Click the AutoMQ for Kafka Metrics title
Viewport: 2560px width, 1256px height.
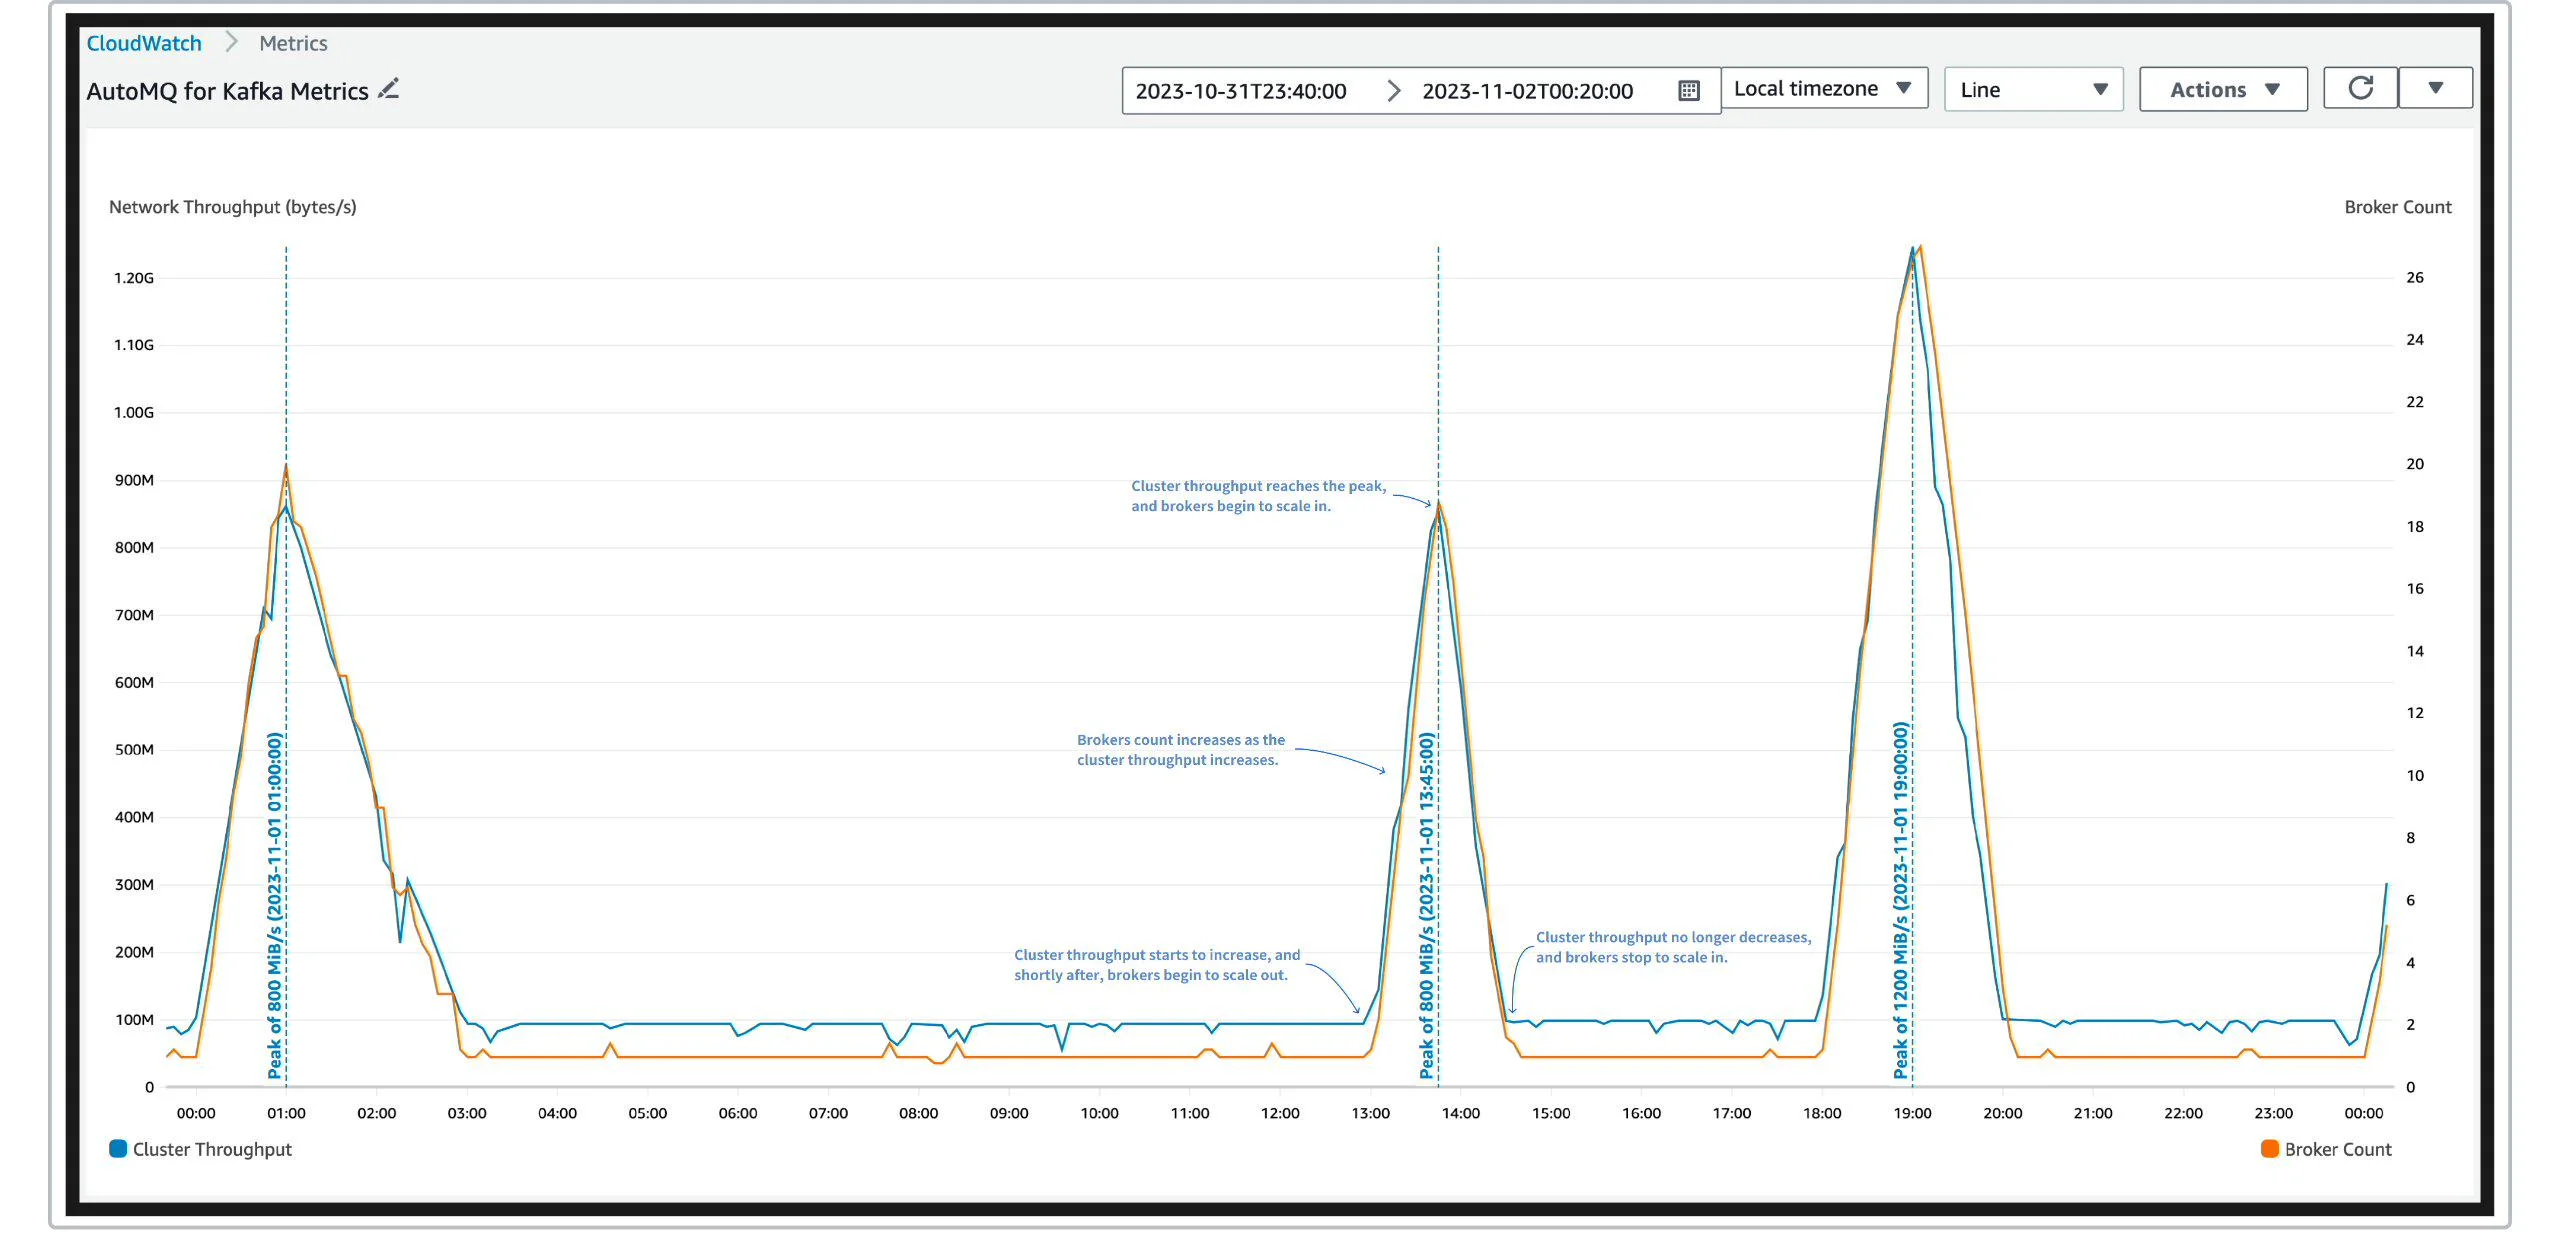[227, 91]
